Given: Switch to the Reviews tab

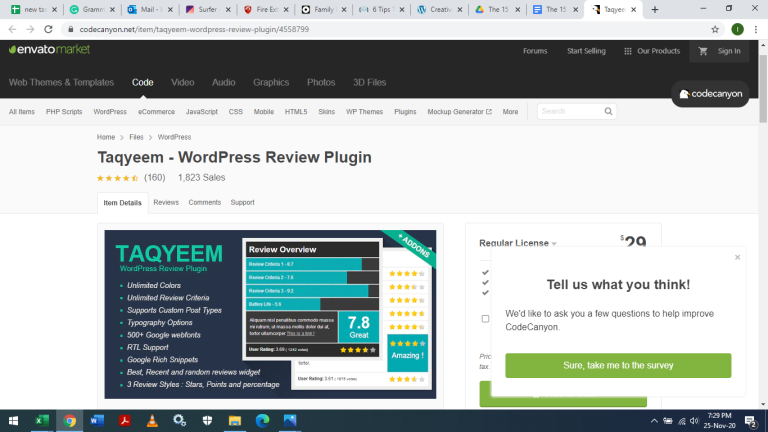Looking at the screenshot, I should pyautogui.click(x=166, y=202).
